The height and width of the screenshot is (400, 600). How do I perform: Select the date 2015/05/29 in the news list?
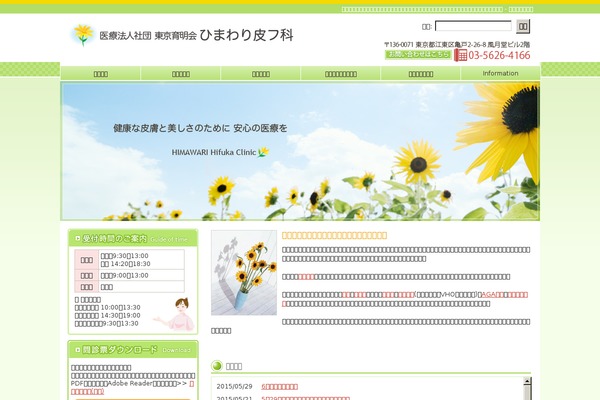[234, 387]
